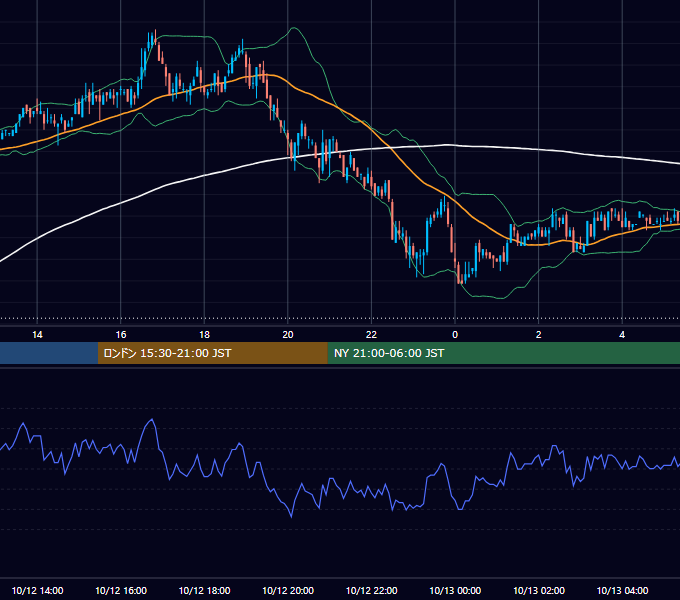Click the 10/12 14:00 date label
680x600 pixels.
tap(37, 590)
